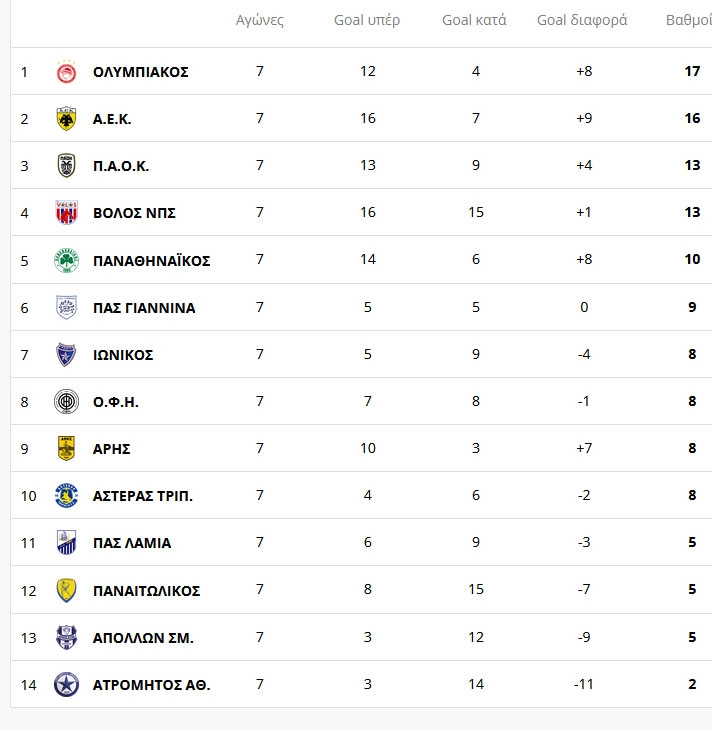
Task: Sort by Goal κατά column header
Action: click(x=474, y=20)
